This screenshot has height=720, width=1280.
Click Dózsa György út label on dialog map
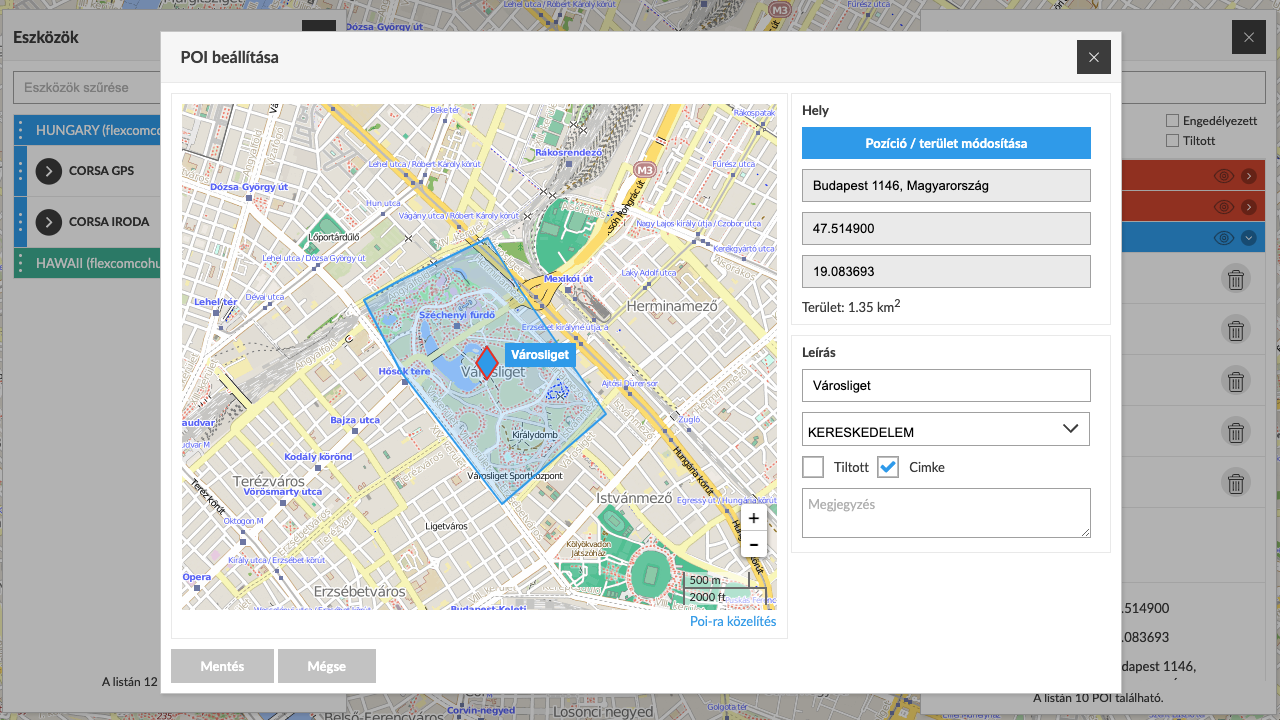coord(248,186)
